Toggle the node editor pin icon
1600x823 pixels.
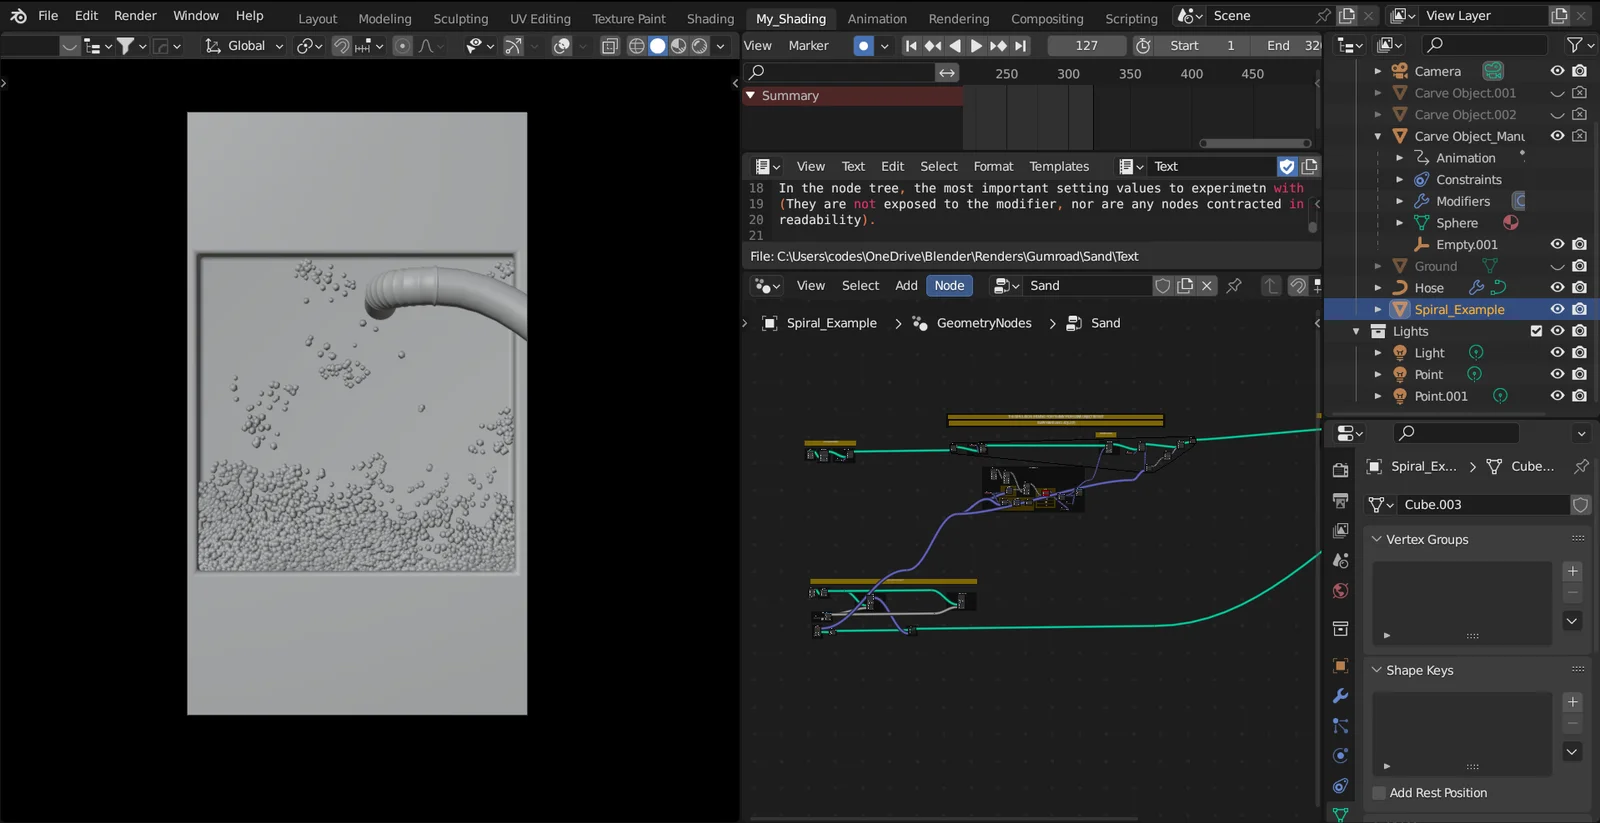click(x=1234, y=286)
